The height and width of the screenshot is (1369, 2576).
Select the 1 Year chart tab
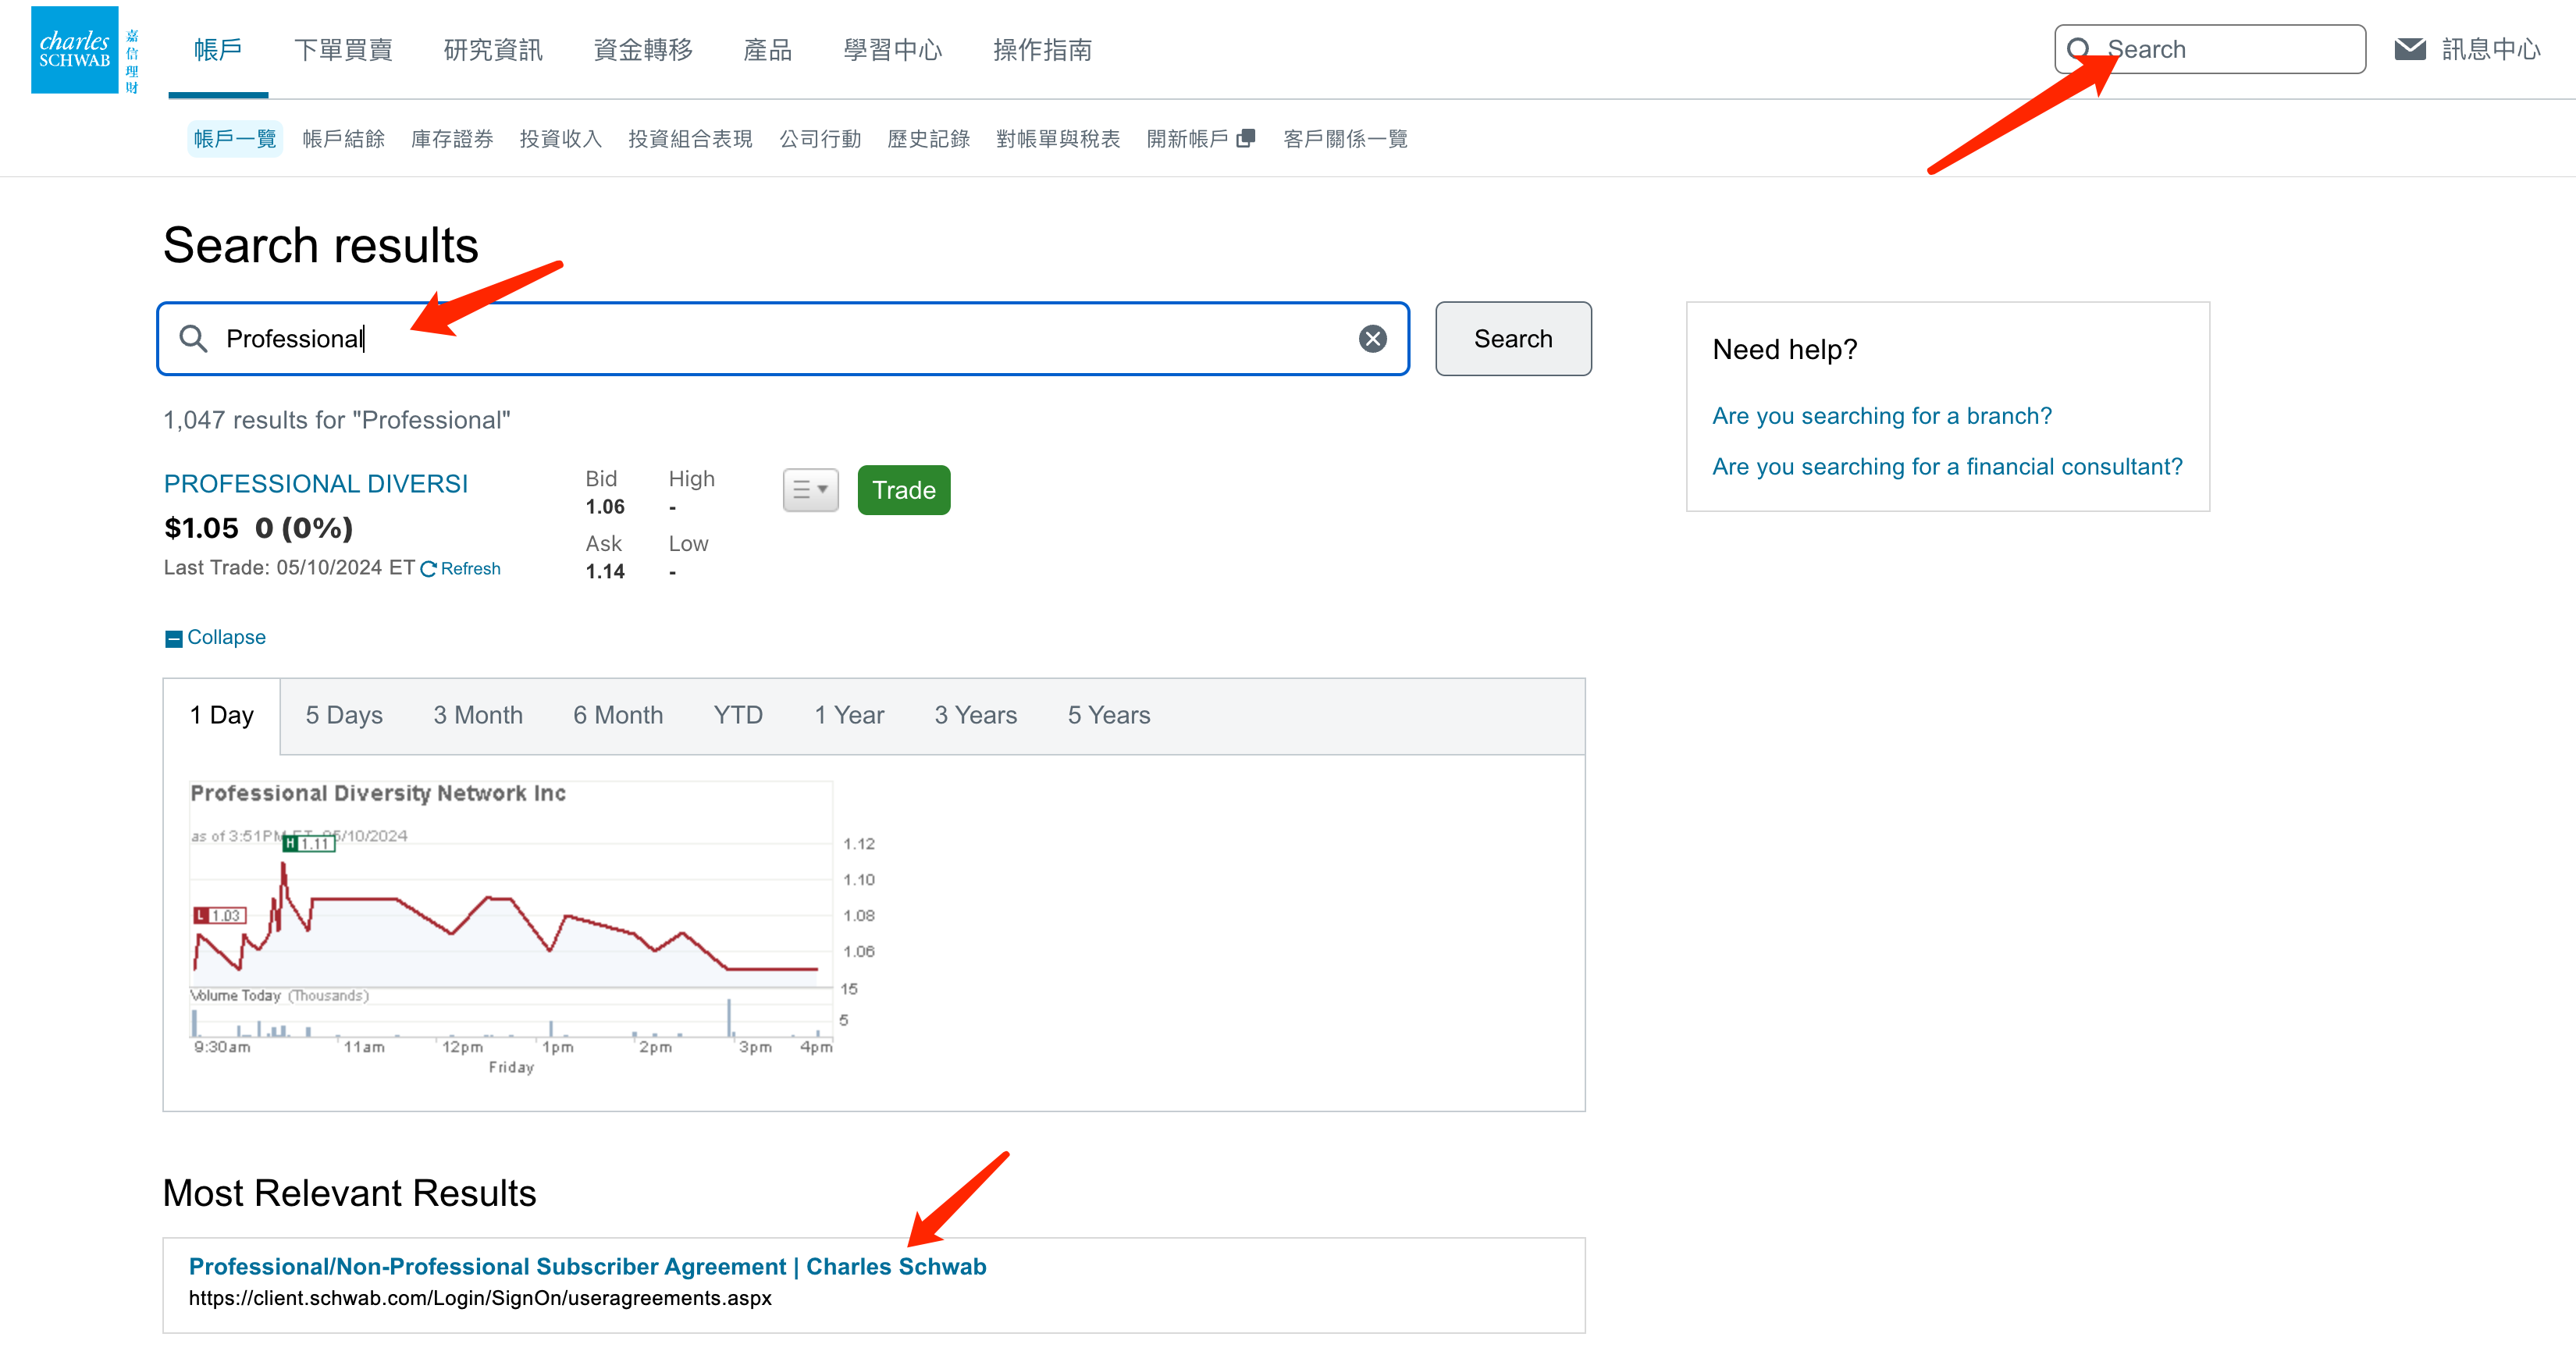click(849, 716)
